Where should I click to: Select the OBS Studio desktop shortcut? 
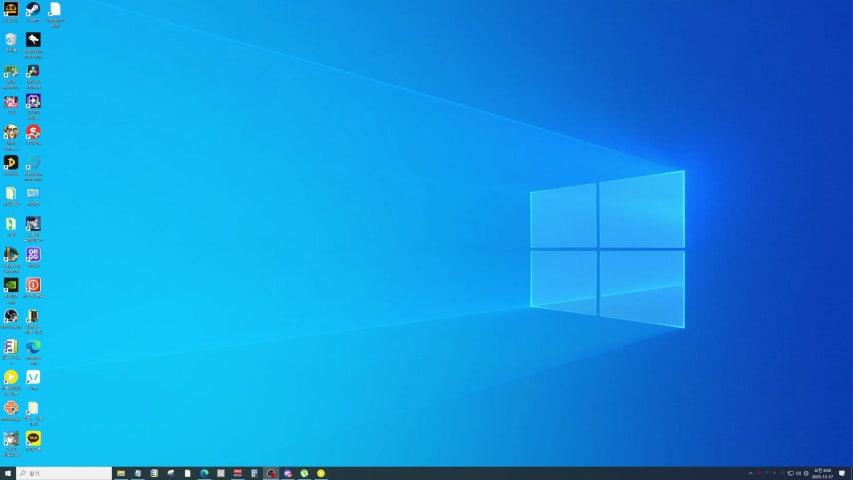tap(11, 316)
